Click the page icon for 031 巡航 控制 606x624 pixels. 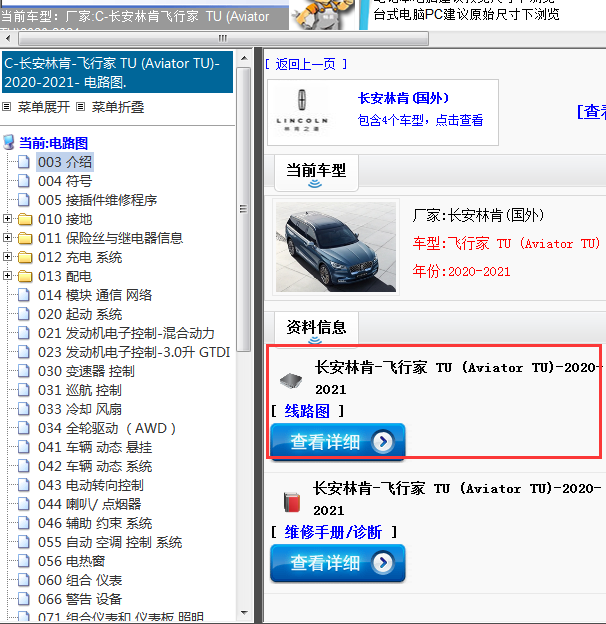[x=24, y=390]
